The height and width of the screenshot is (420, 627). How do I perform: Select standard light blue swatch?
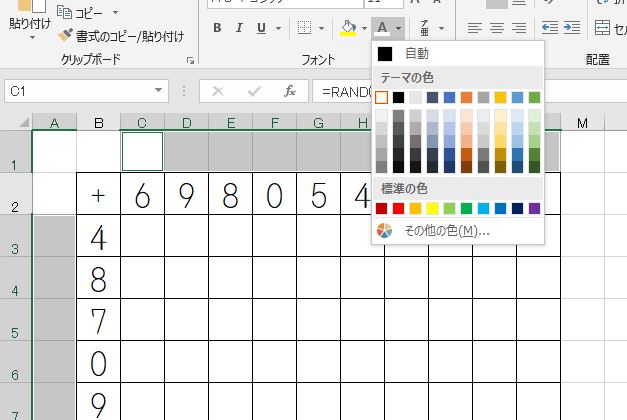tap(483, 208)
